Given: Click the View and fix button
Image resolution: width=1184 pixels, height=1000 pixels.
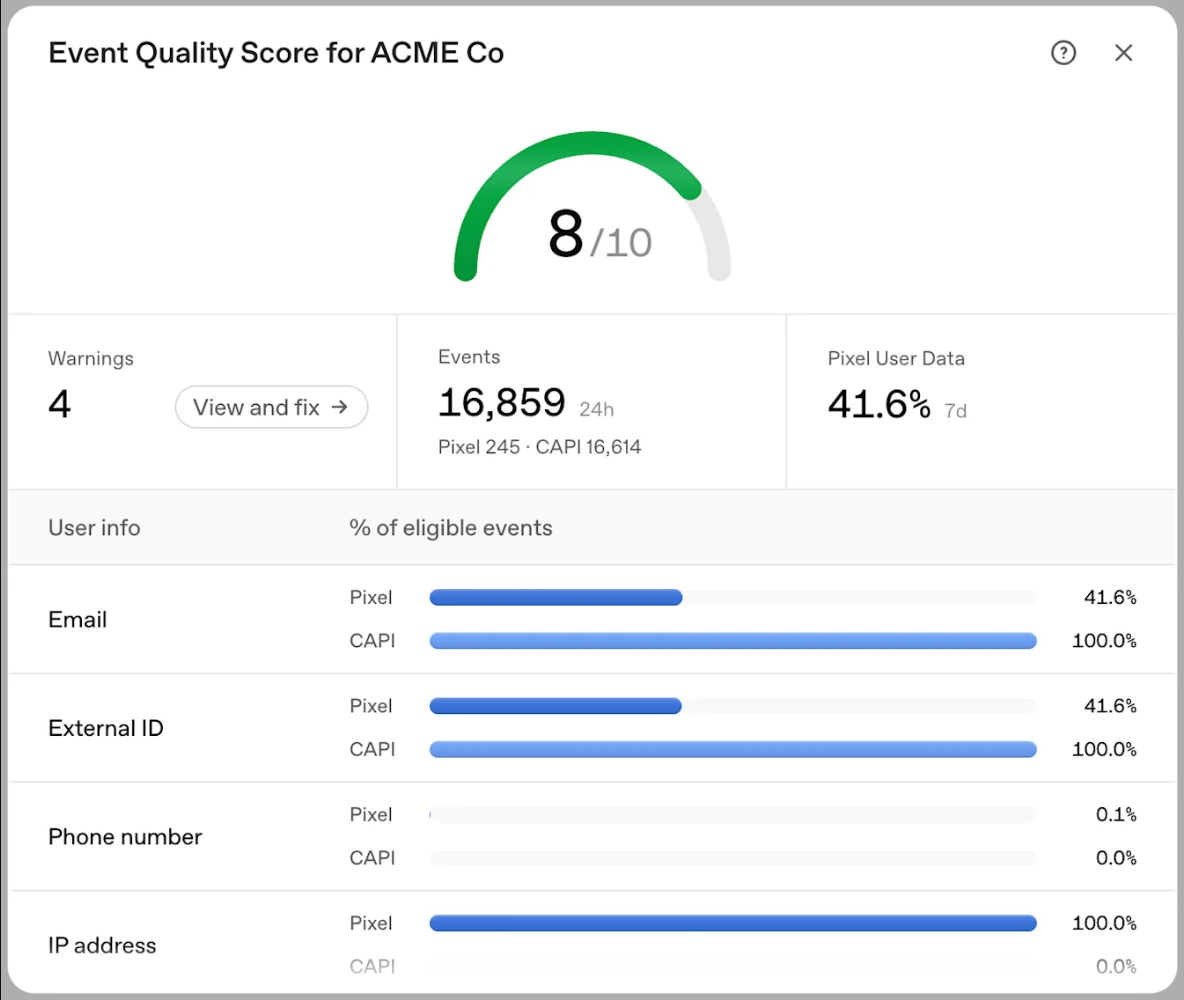Looking at the screenshot, I should click(x=271, y=407).
